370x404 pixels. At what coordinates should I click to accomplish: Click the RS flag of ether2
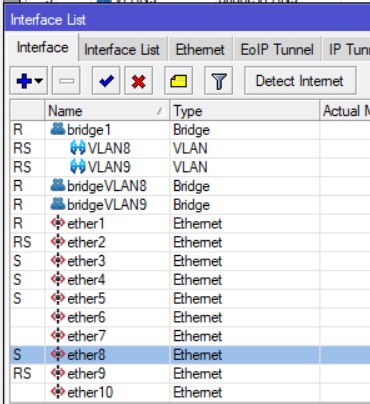tap(22, 242)
